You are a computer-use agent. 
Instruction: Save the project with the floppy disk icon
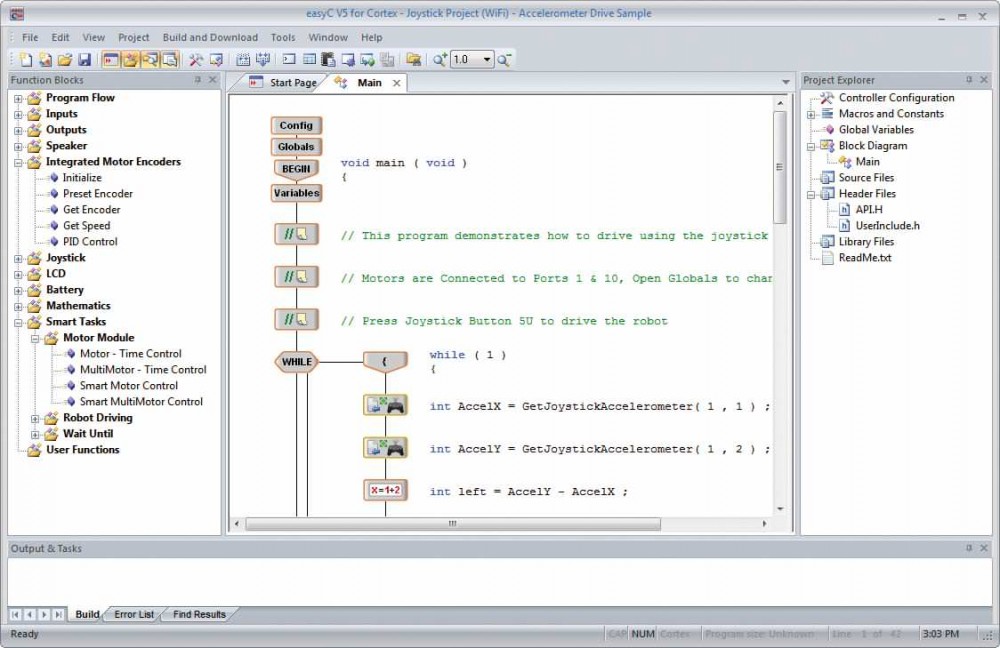(84, 60)
